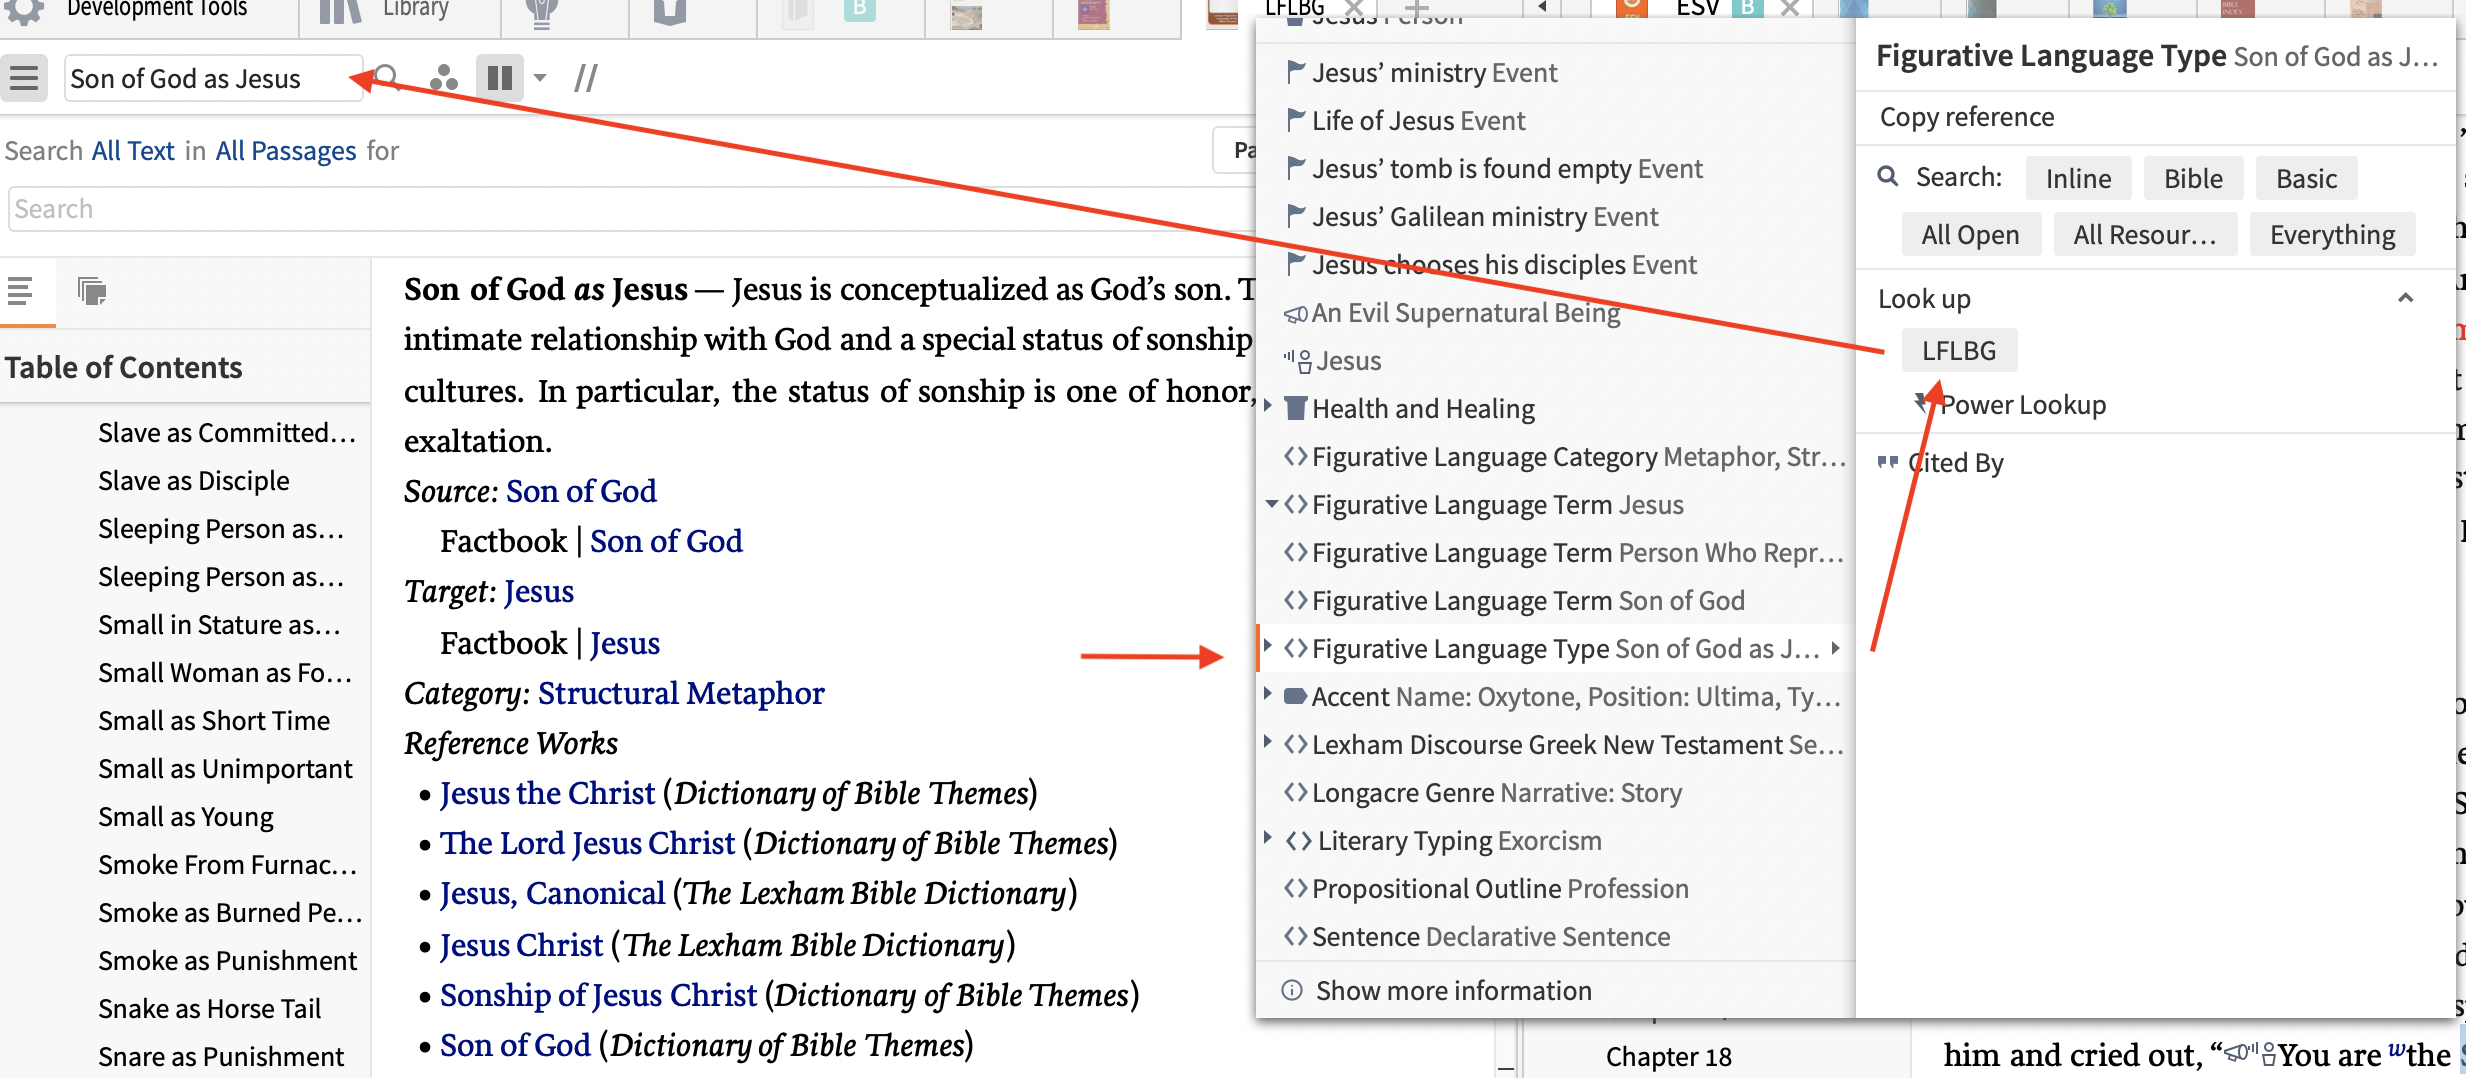2466x1078 pixels.
Task: Open the dropdown arrow beside the column view button
Action: click(x=540, y=78)
